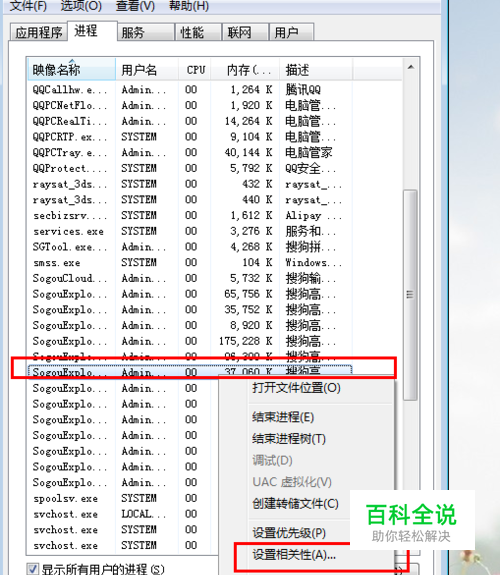Switch to the 应用程序 tab
The height and width of the screenshot is (575, 500).
coord(39,32)
